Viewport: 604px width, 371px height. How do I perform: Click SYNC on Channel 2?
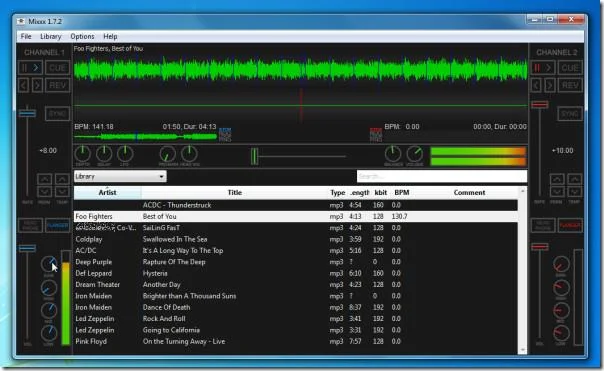570,114
